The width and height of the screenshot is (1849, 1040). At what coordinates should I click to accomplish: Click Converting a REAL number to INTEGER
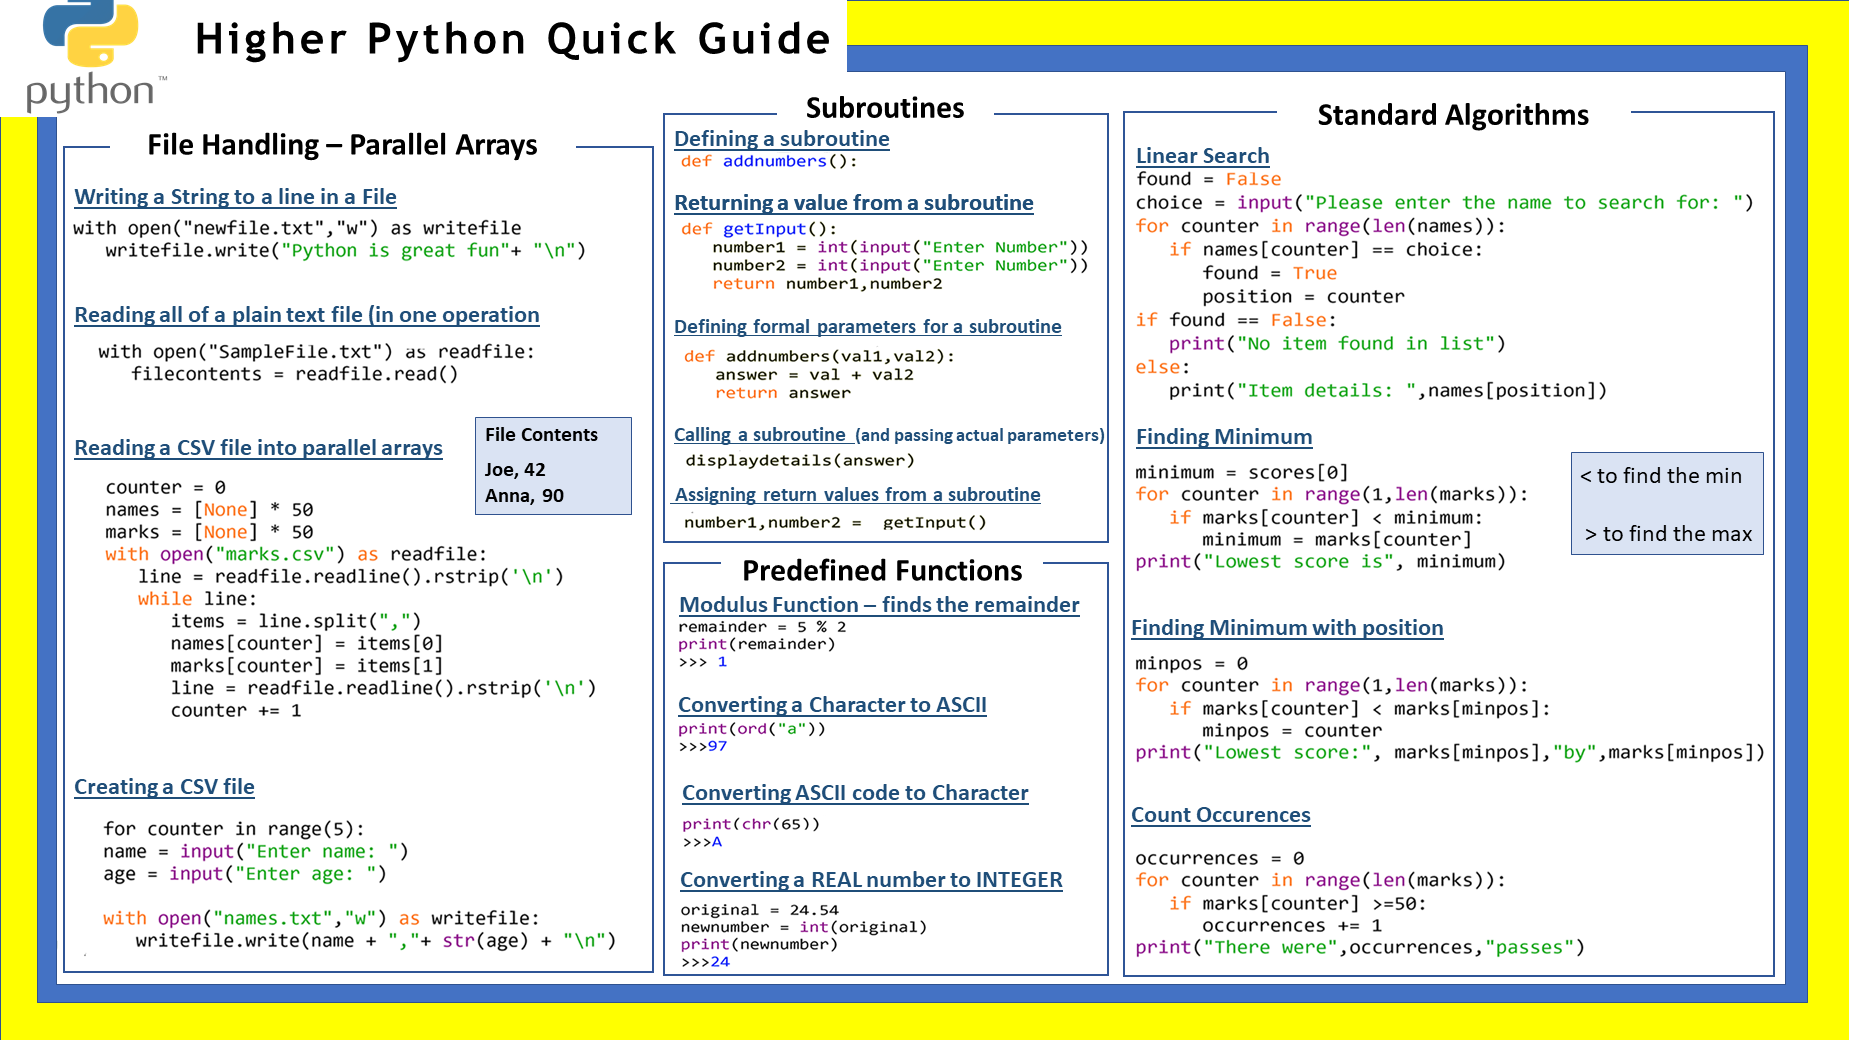click(870, 880)
